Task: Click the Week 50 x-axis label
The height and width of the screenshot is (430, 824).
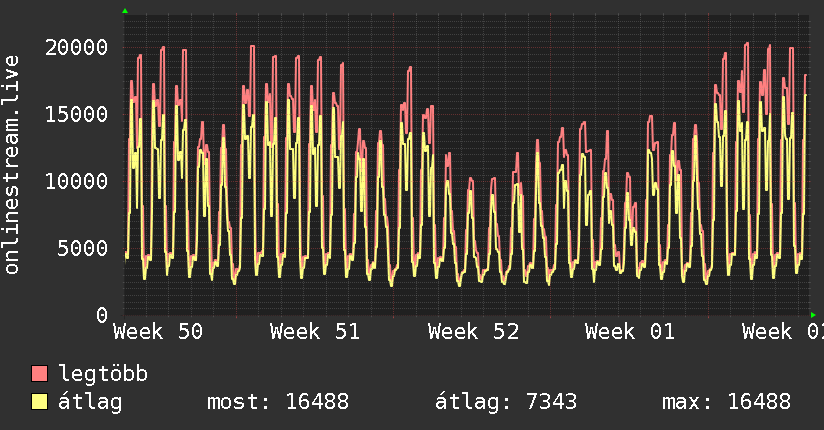Action: 158,332
